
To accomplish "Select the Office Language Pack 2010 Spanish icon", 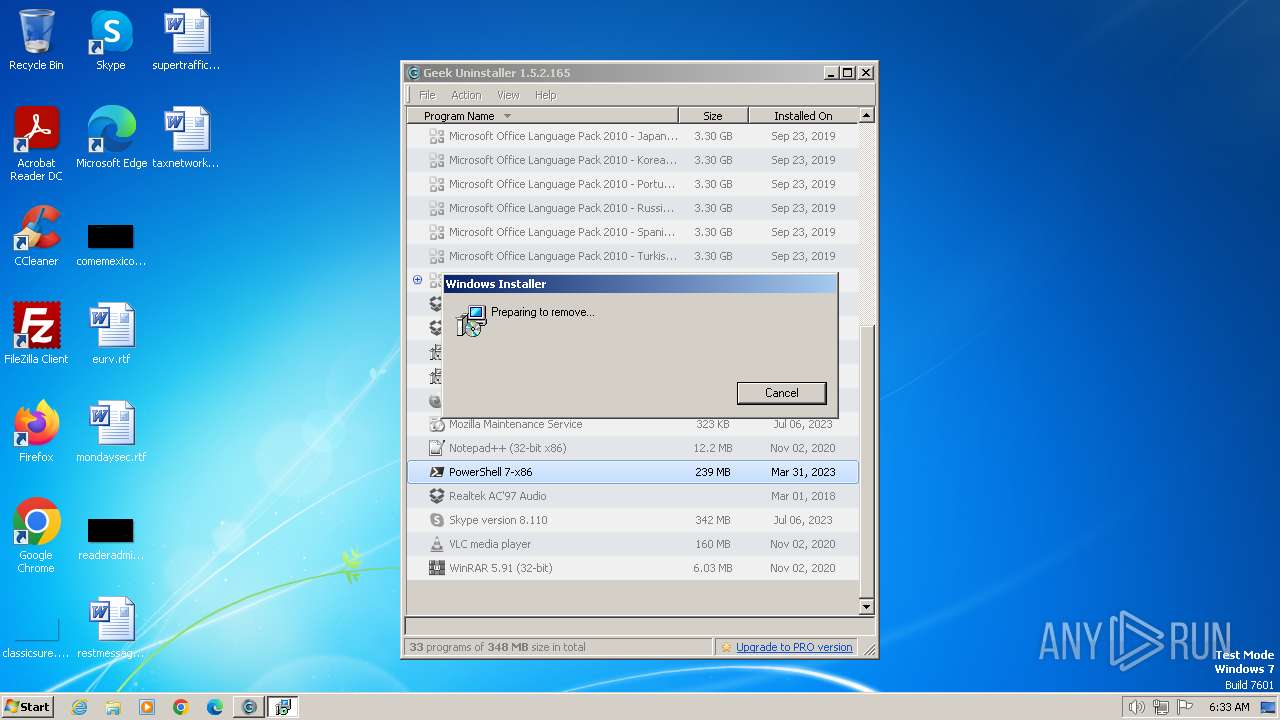I will [436, 232].
